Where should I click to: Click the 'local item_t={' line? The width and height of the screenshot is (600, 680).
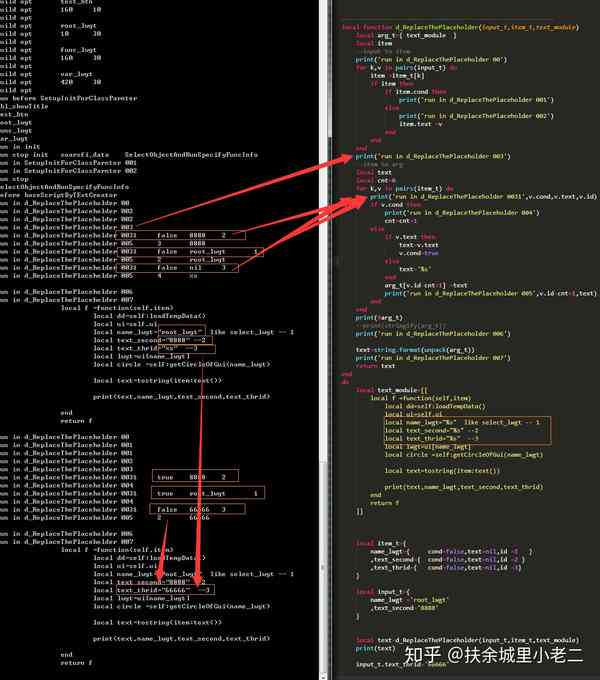[381, 543]
